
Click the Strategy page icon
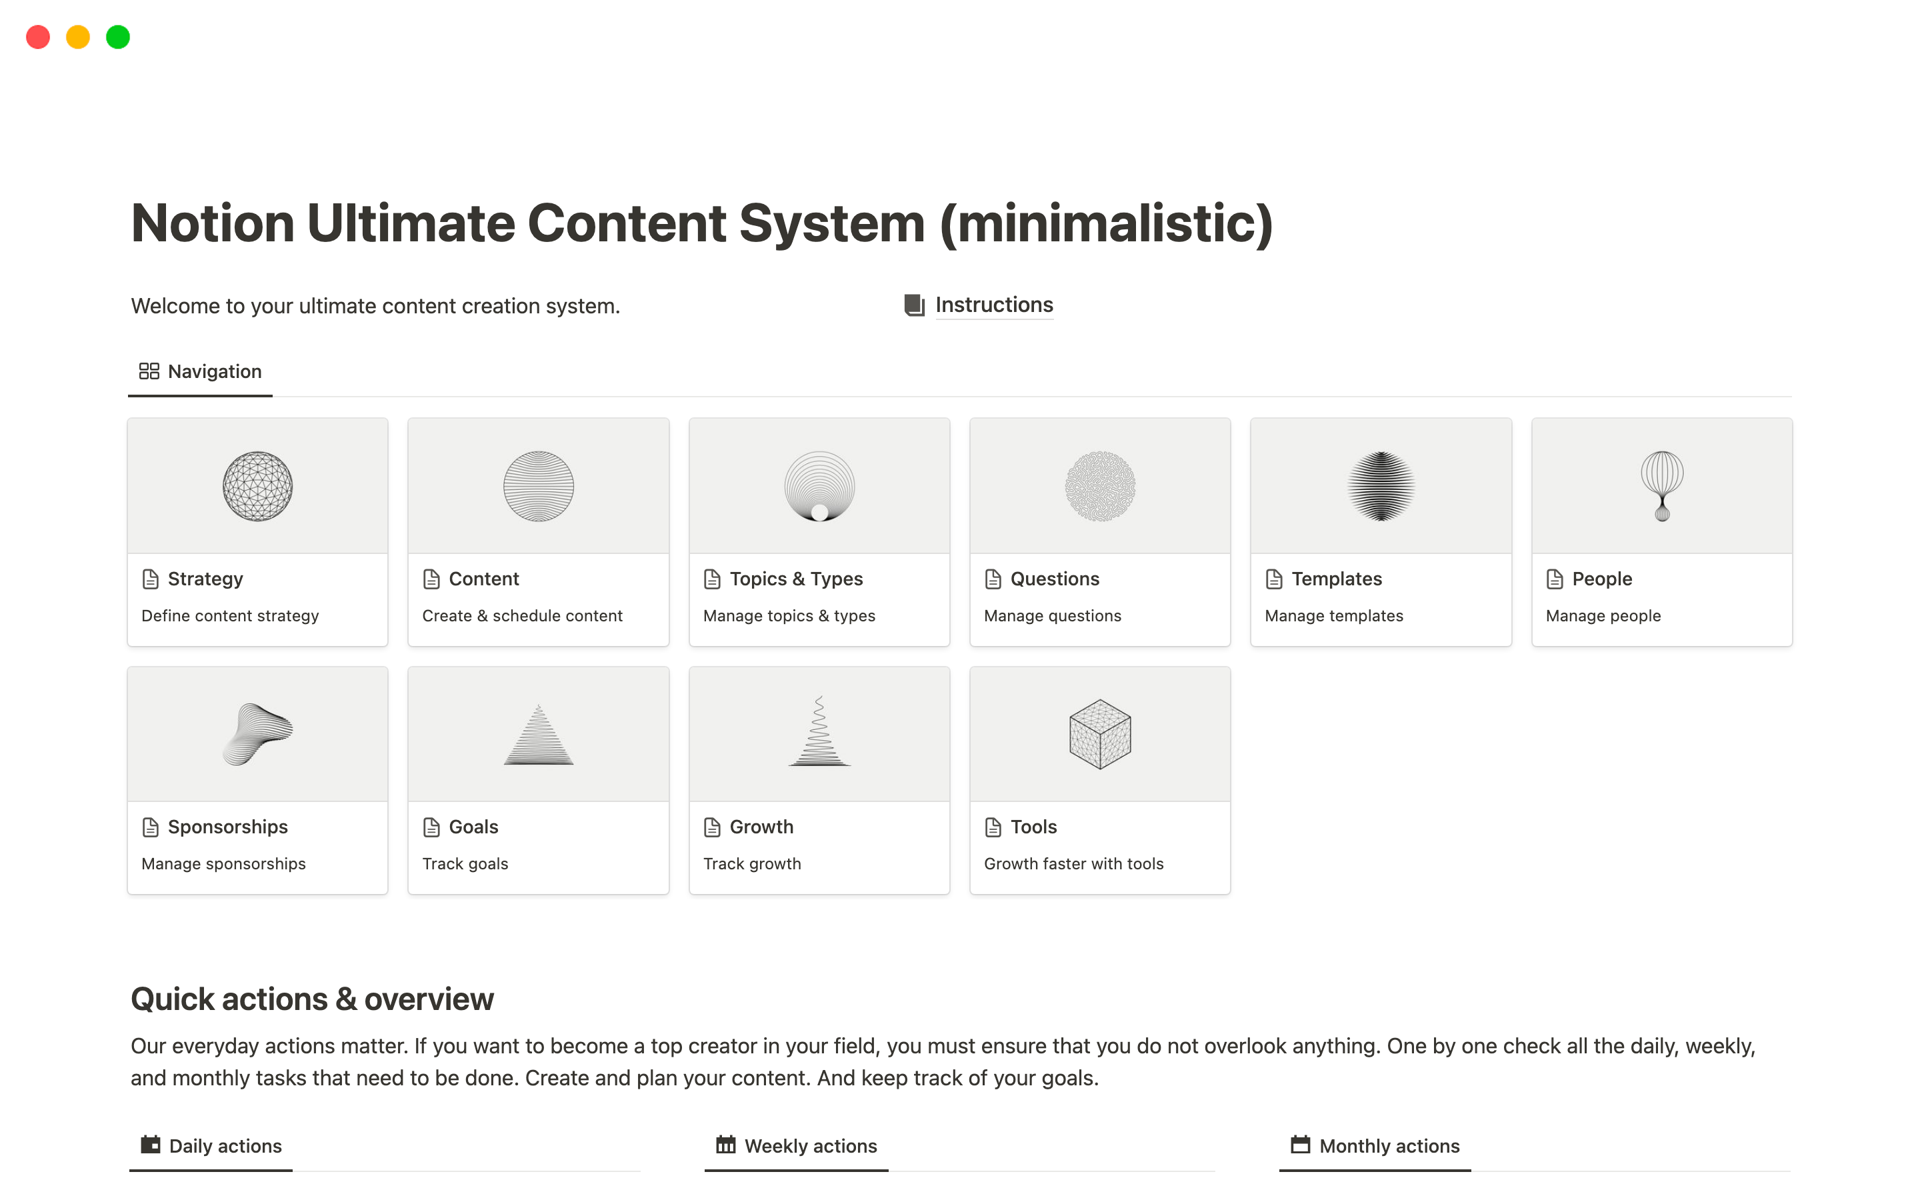click(x=151, y=579)
